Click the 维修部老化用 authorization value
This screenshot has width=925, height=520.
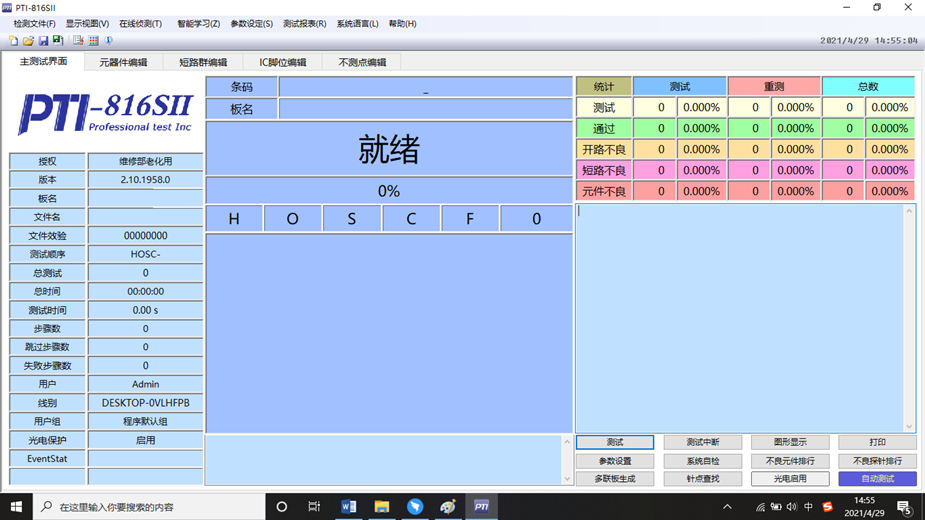(146, 161)
